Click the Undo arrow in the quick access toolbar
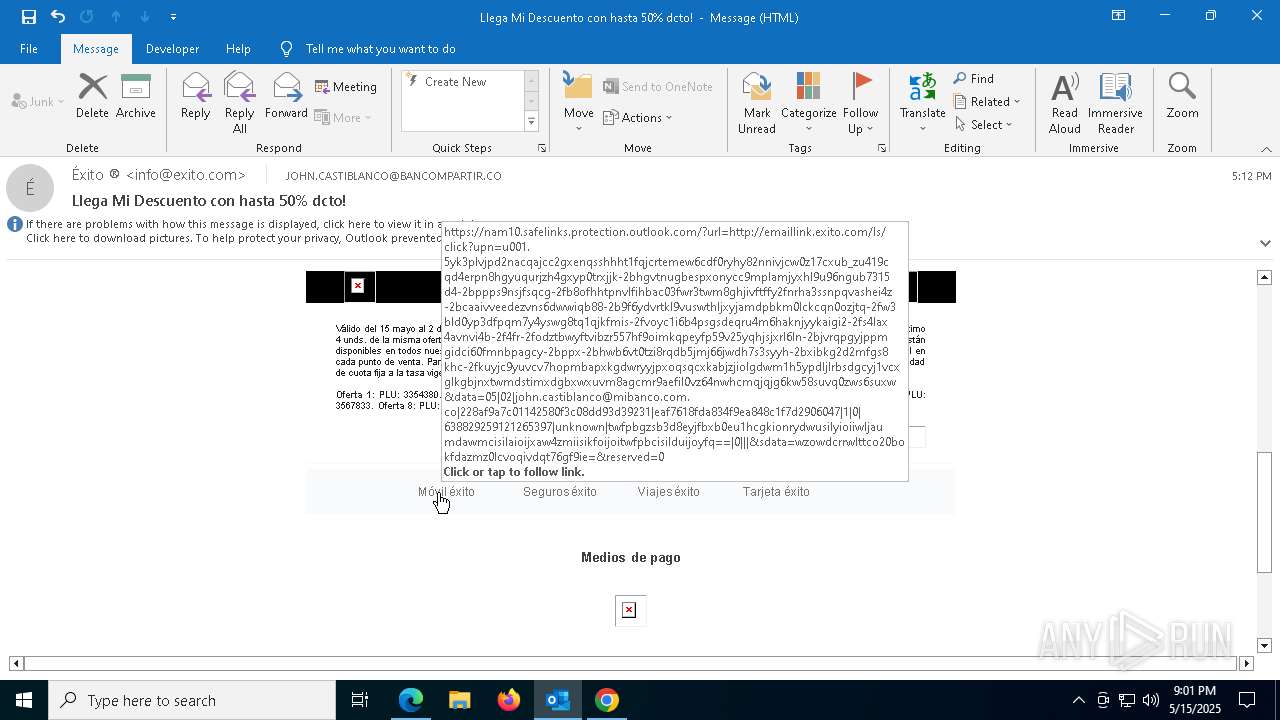The image size is (1280, 720). tap(58, 17)
